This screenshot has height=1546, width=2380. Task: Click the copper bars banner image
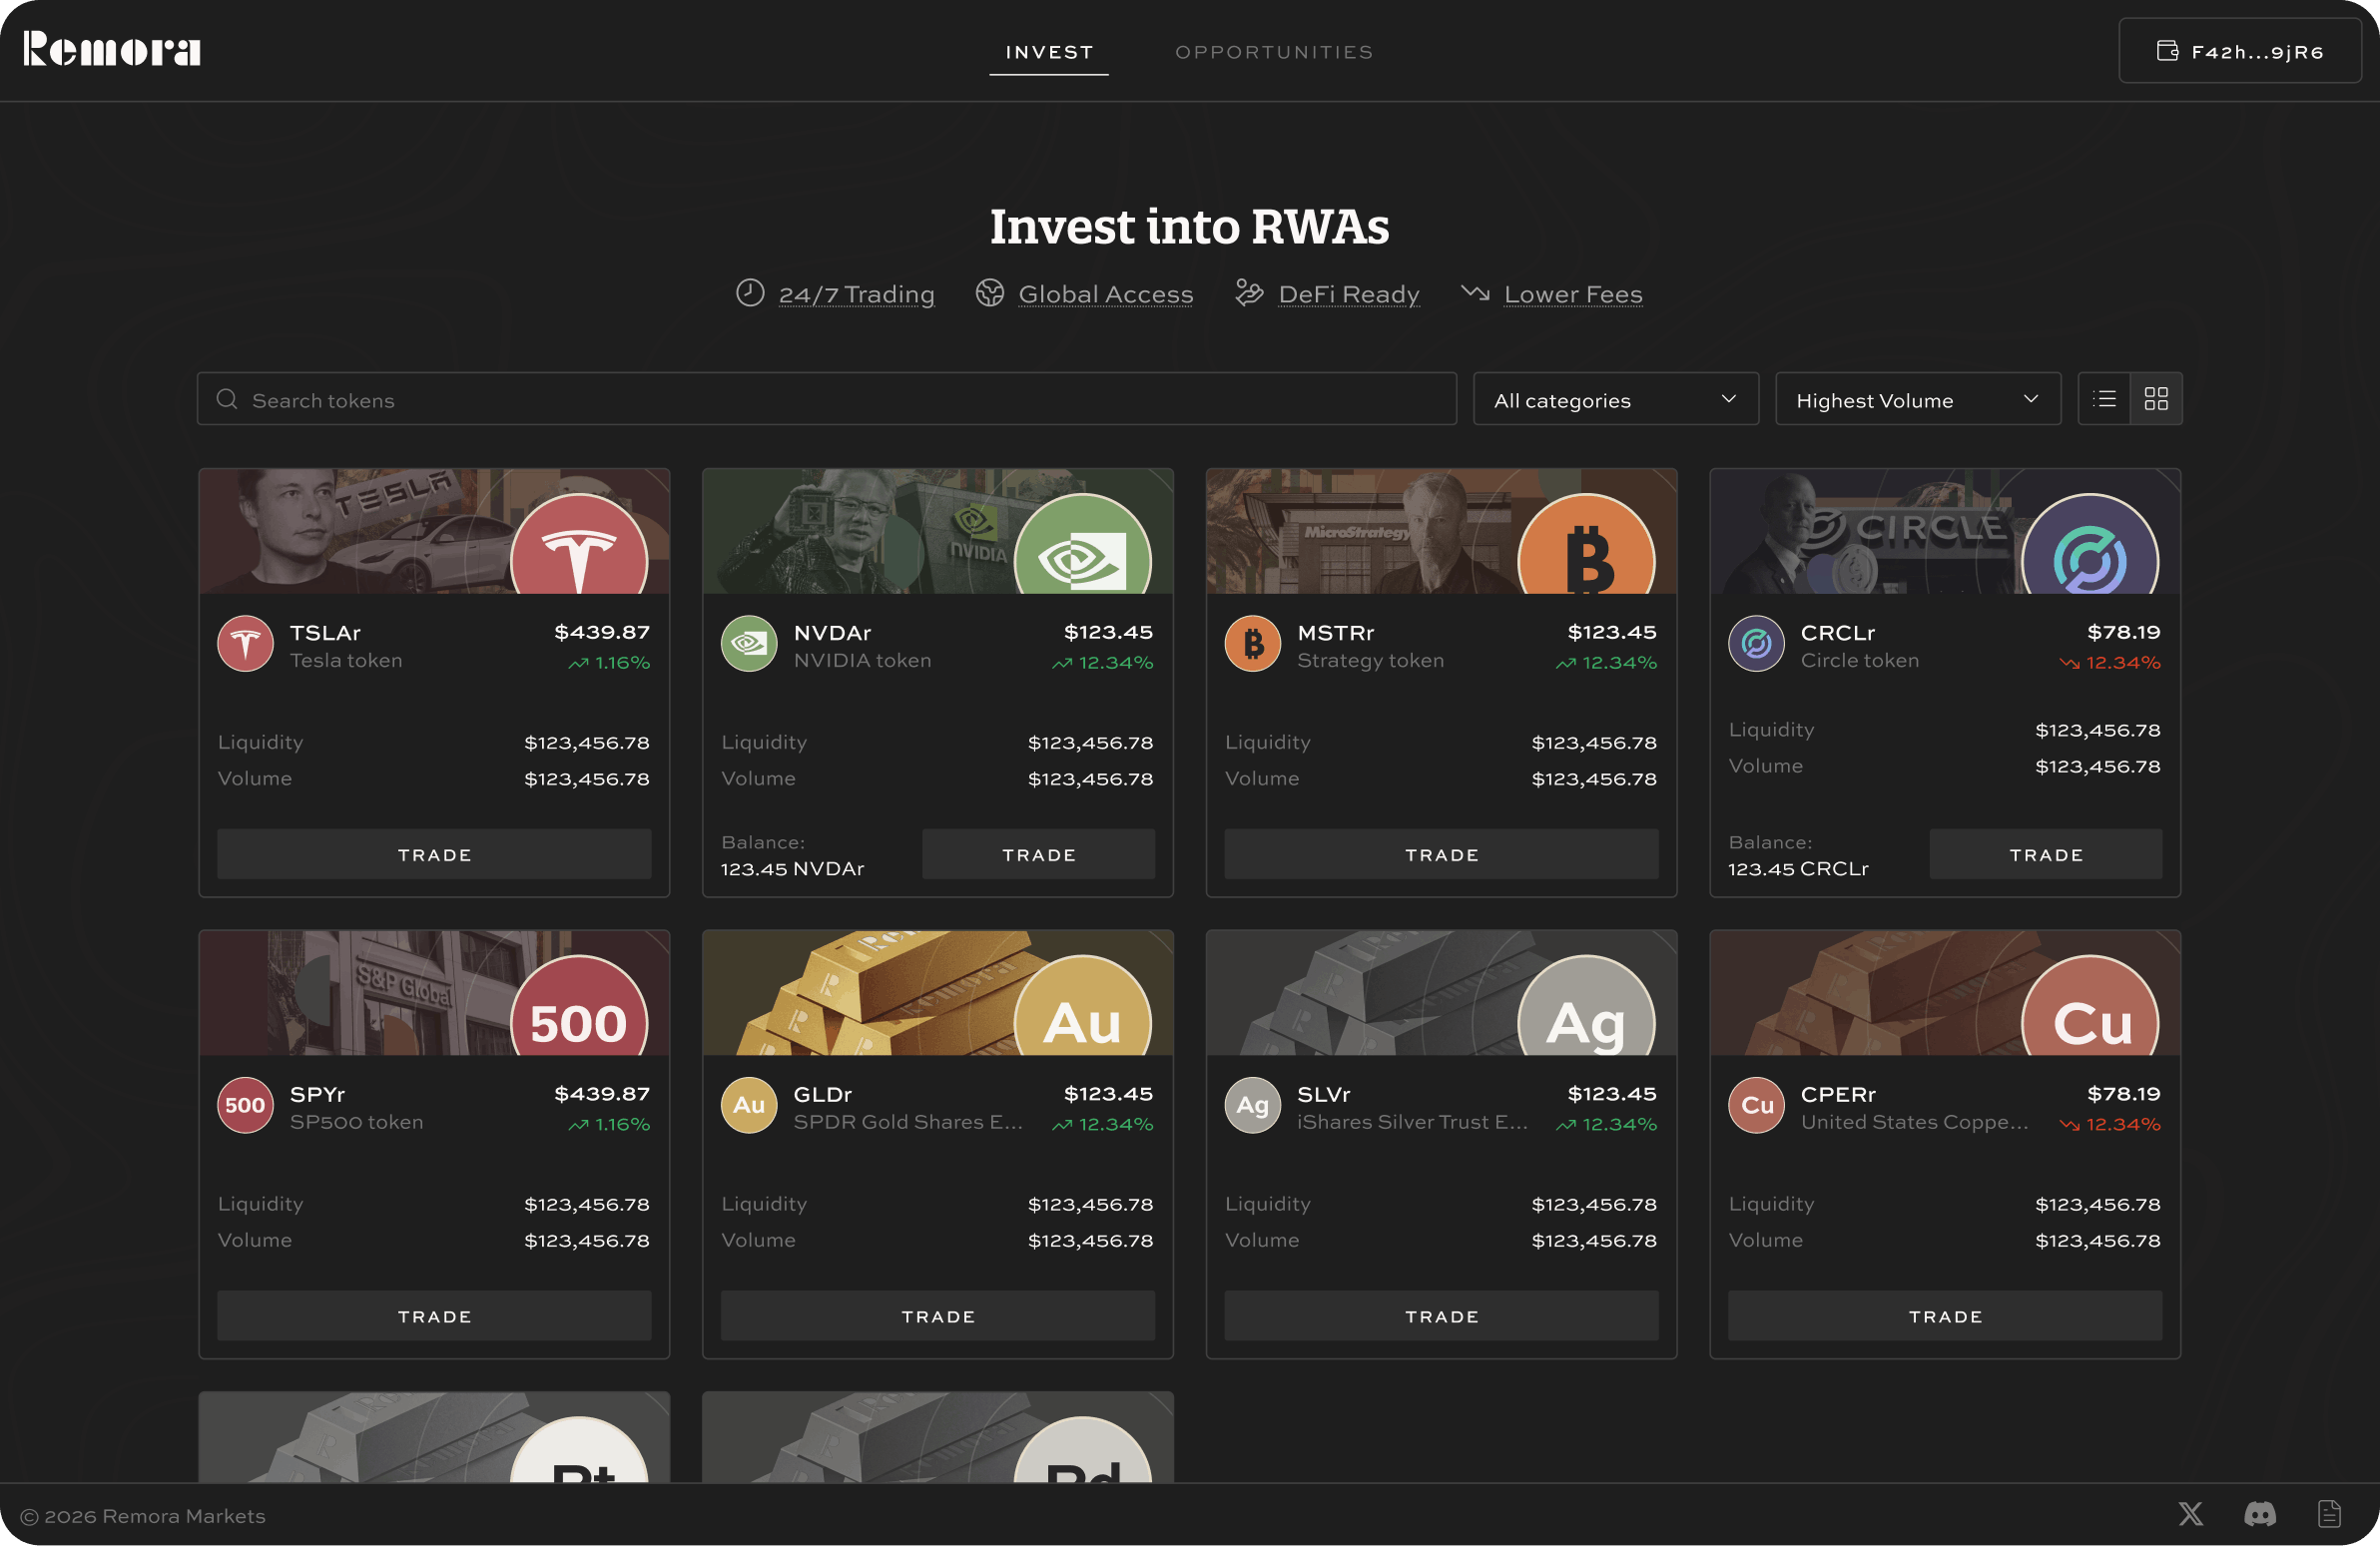tap(1945, 993)
